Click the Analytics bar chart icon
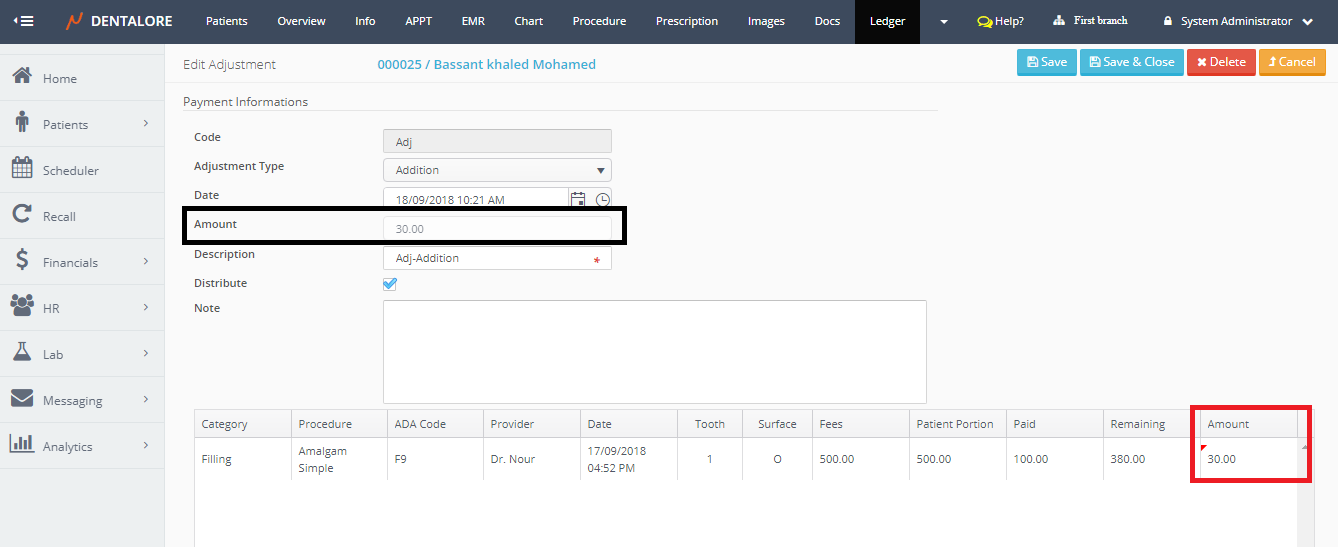Viewport: 1338px width, 547px height. point(21,445)
